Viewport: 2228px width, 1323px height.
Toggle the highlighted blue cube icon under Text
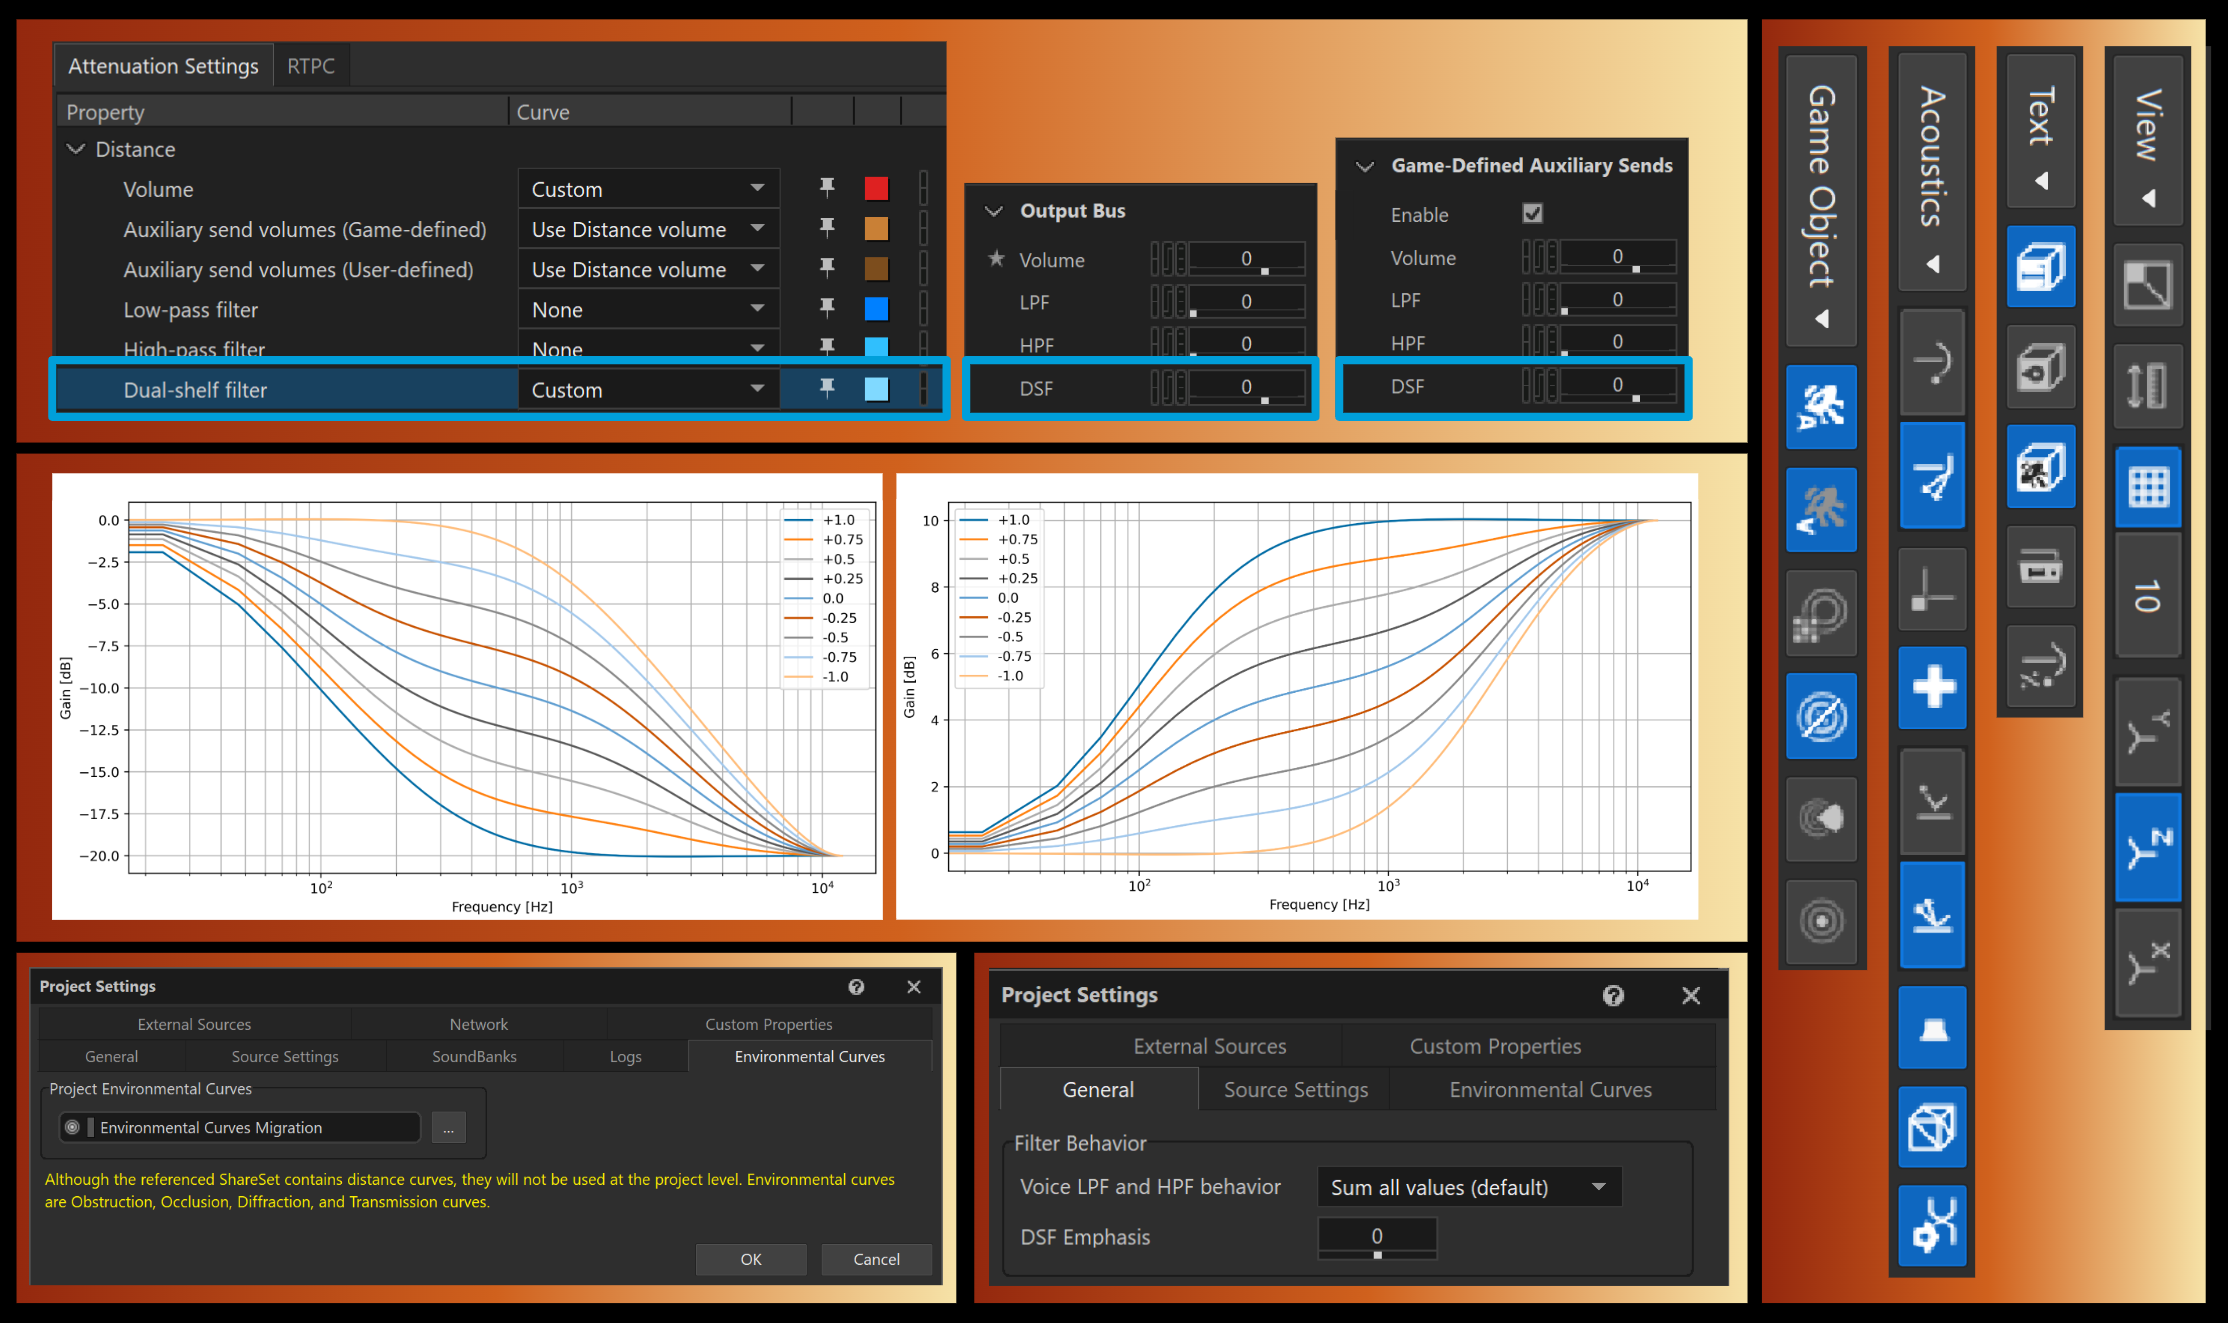click(2041, 267)
